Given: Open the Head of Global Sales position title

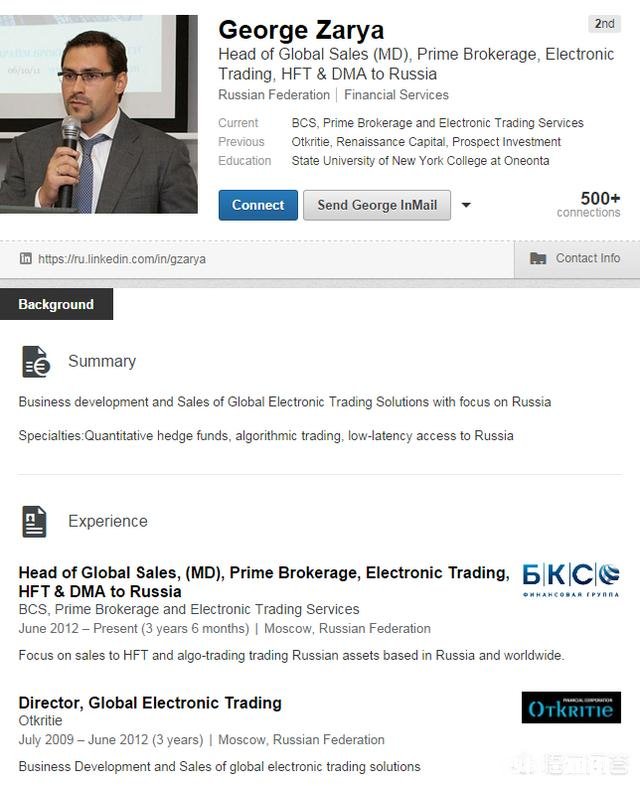Looking at the screenshot, I should pyautogui.click(x=264, y=582).
